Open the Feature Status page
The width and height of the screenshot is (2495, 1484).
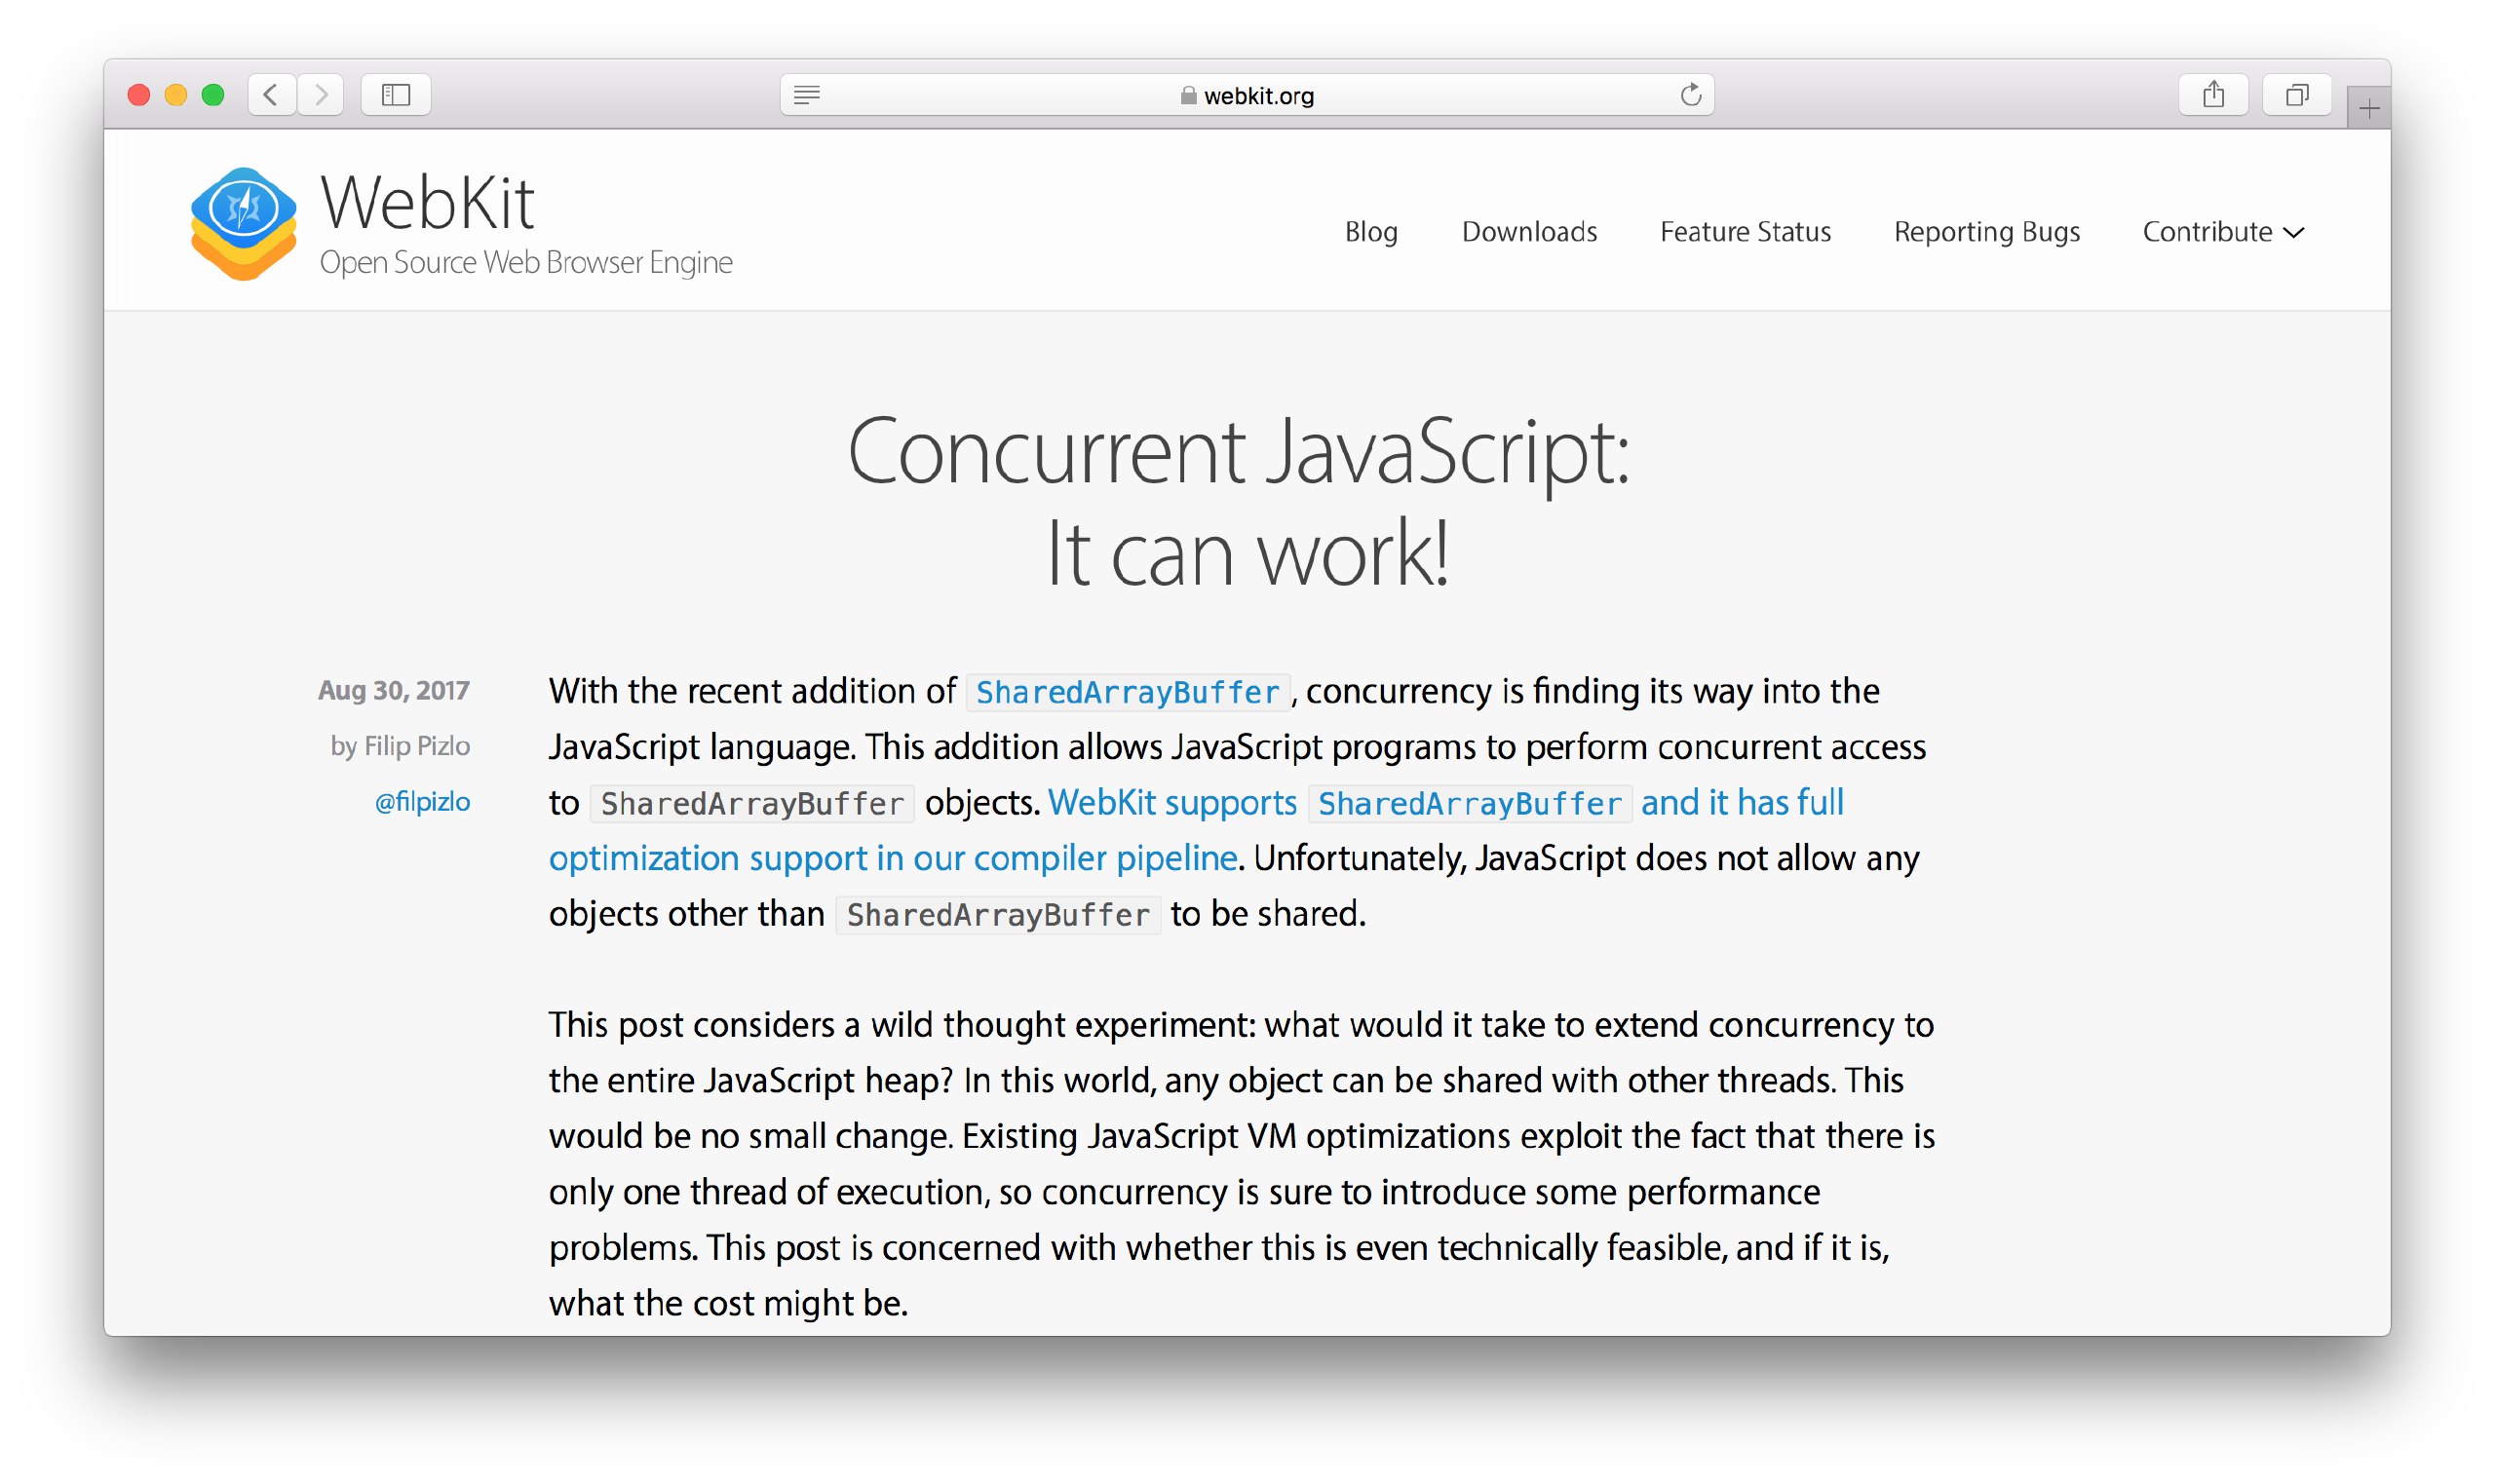pos(1745,232)
